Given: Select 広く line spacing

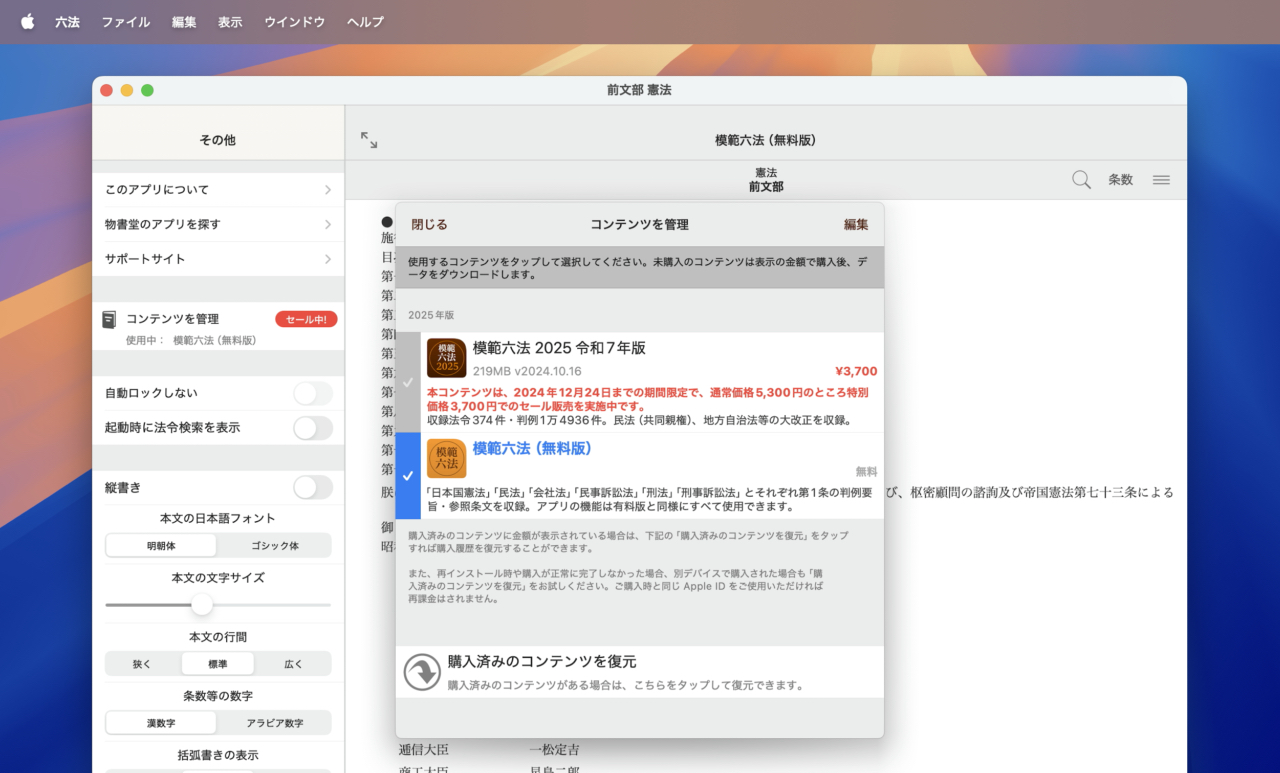Looking at the screenshot, I should tap(293, 664).
